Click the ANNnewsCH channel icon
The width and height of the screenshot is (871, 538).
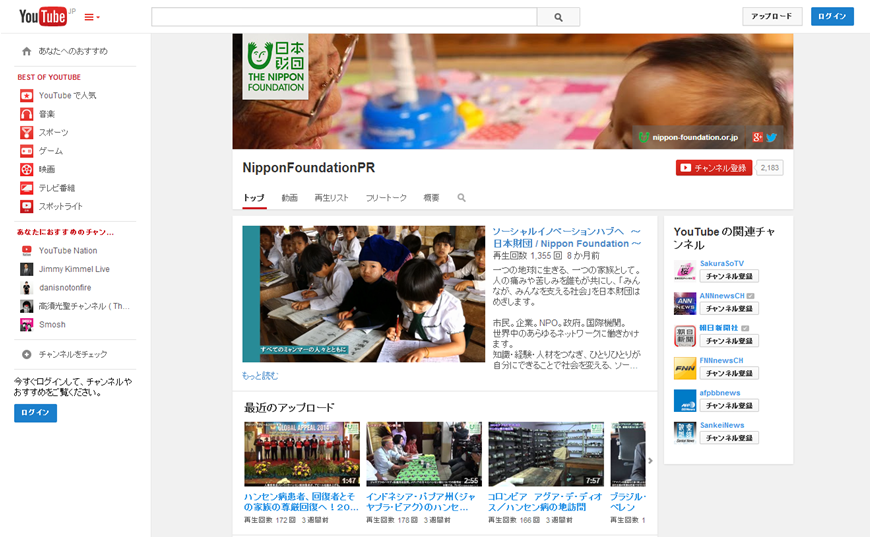[685, 304]
